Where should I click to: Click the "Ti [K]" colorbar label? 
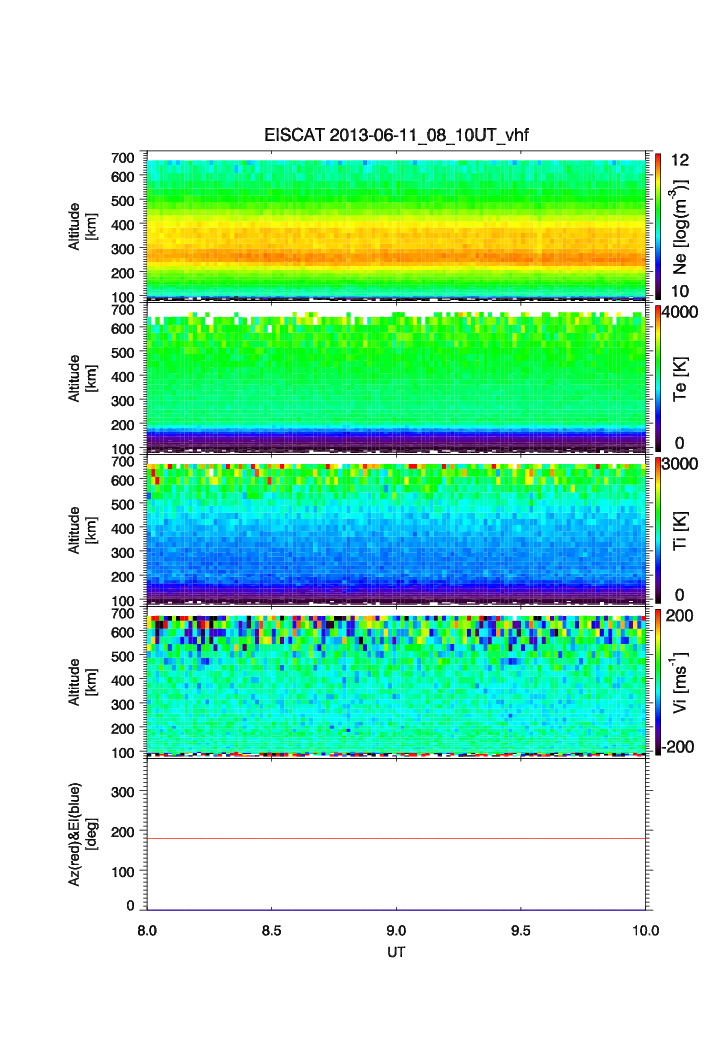coord(682,529)
